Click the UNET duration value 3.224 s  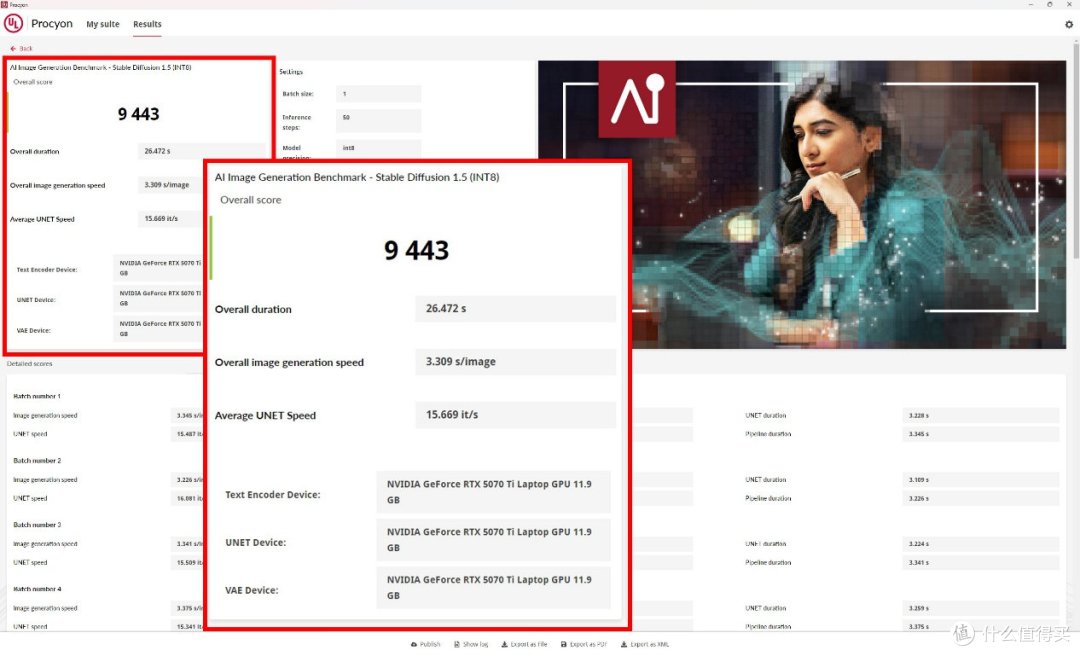pyautogui.click(x=980, y=544)
